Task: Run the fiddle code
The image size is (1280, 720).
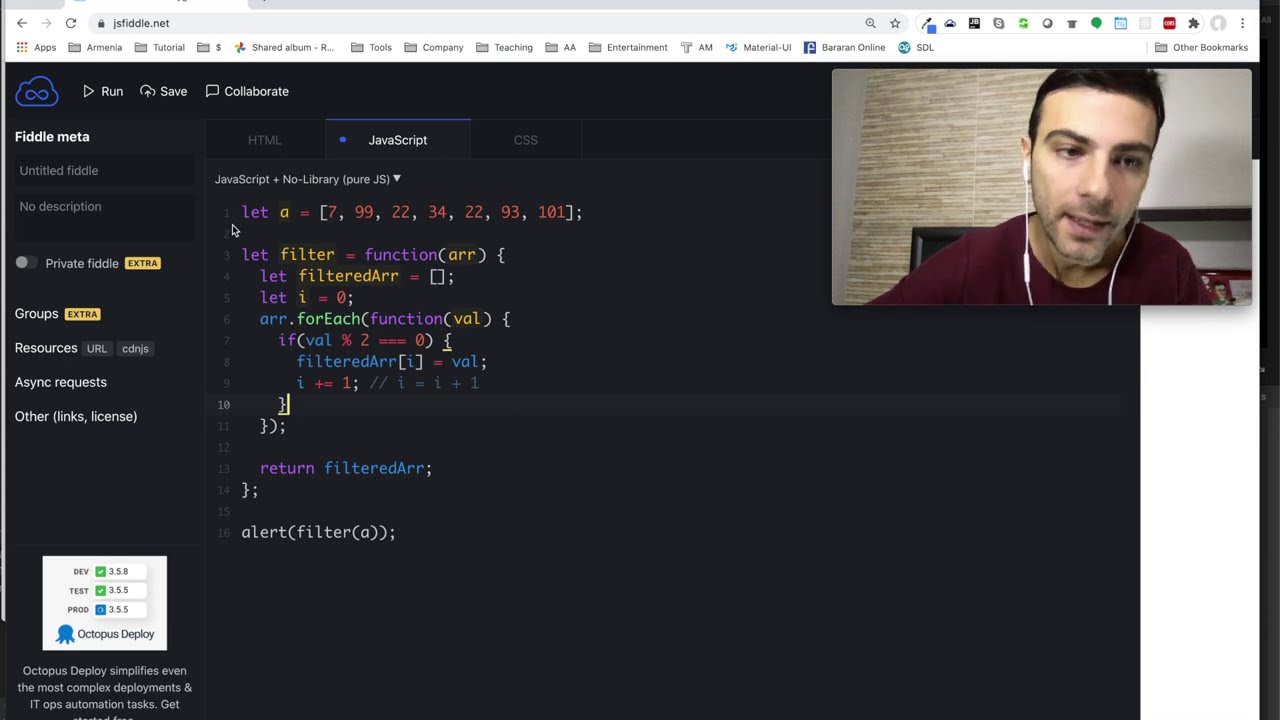Action: point(103,91)
